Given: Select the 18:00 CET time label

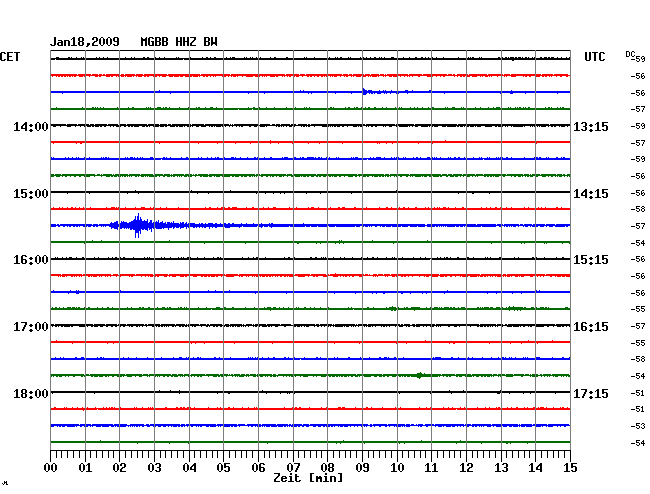Looking at the screenshot, I should click(x=31, y=393).
